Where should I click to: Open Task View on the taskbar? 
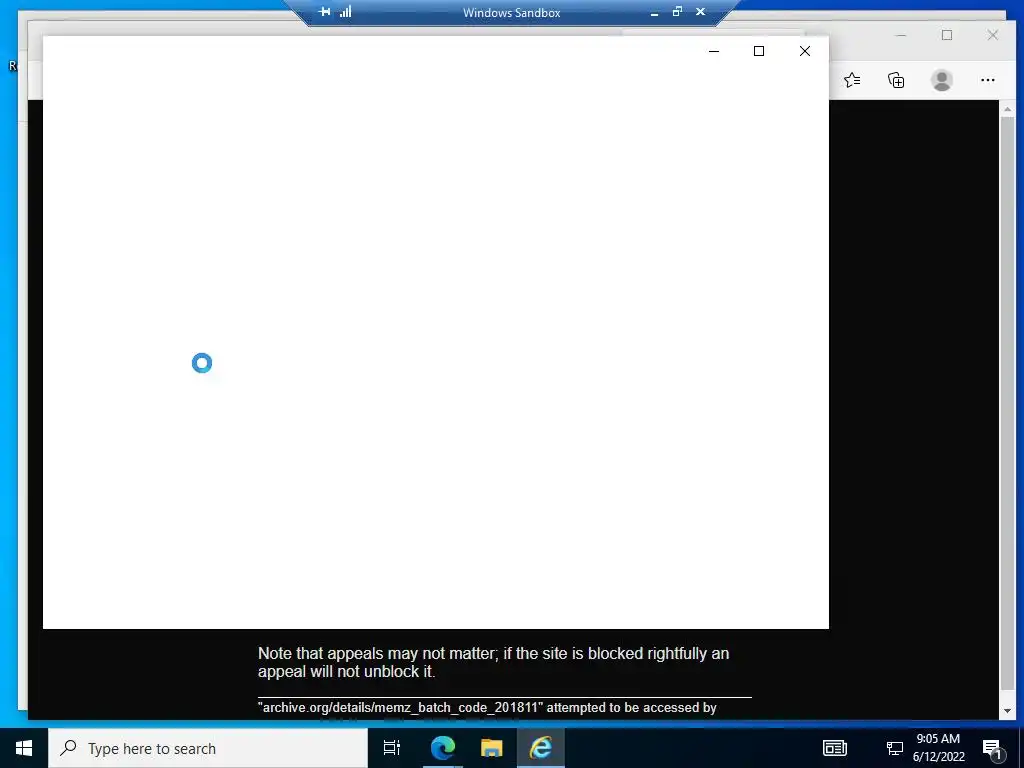click(x=392, y=748)
